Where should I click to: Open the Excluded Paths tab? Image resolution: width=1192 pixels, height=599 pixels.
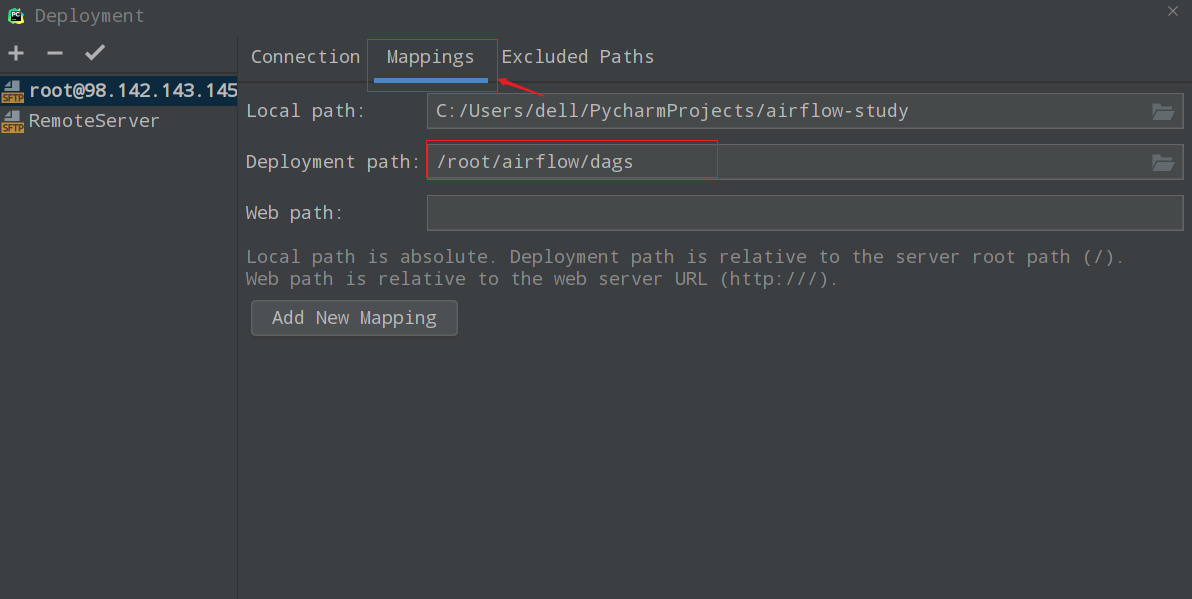(578, 57)
